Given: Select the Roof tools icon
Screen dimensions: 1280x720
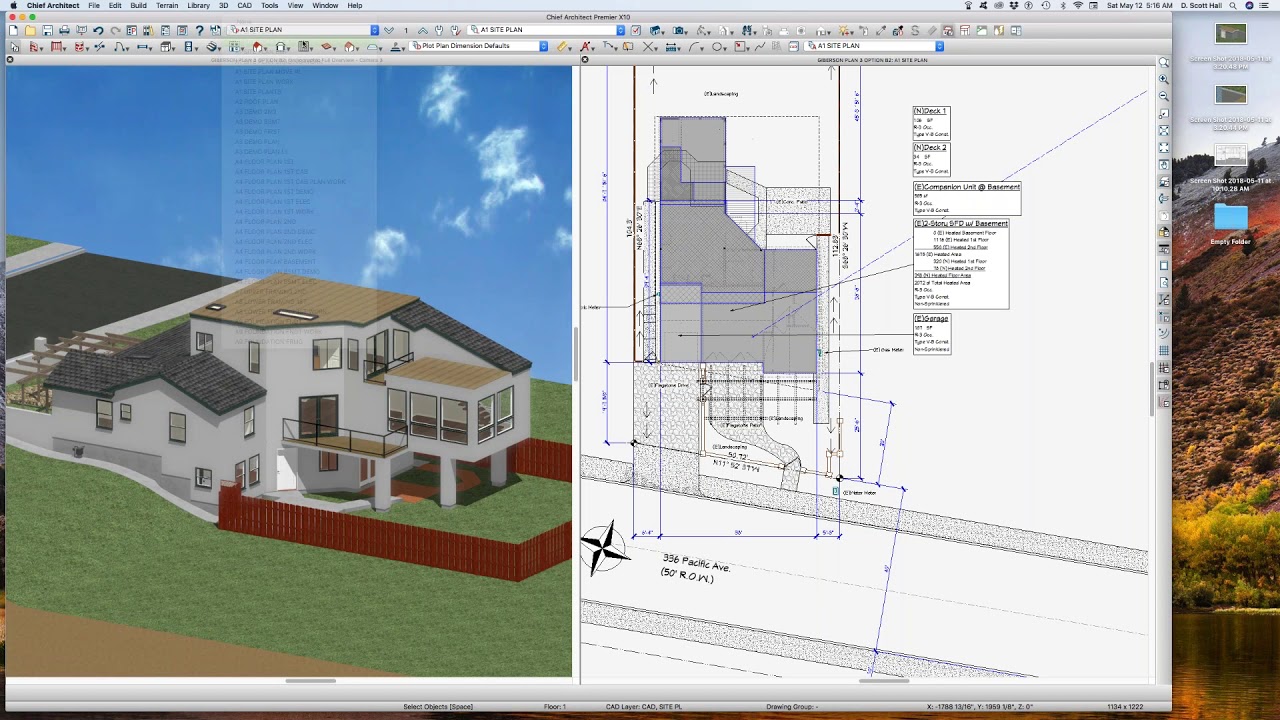Looking at the screenshot, I should click(257, 46).
